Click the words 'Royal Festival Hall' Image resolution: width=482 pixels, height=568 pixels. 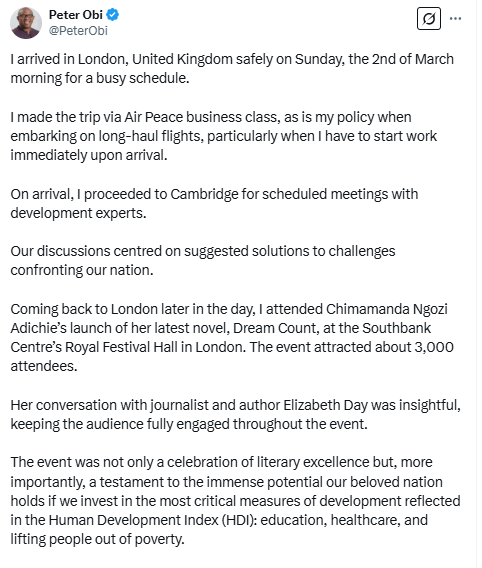click(x=121, y=347)
